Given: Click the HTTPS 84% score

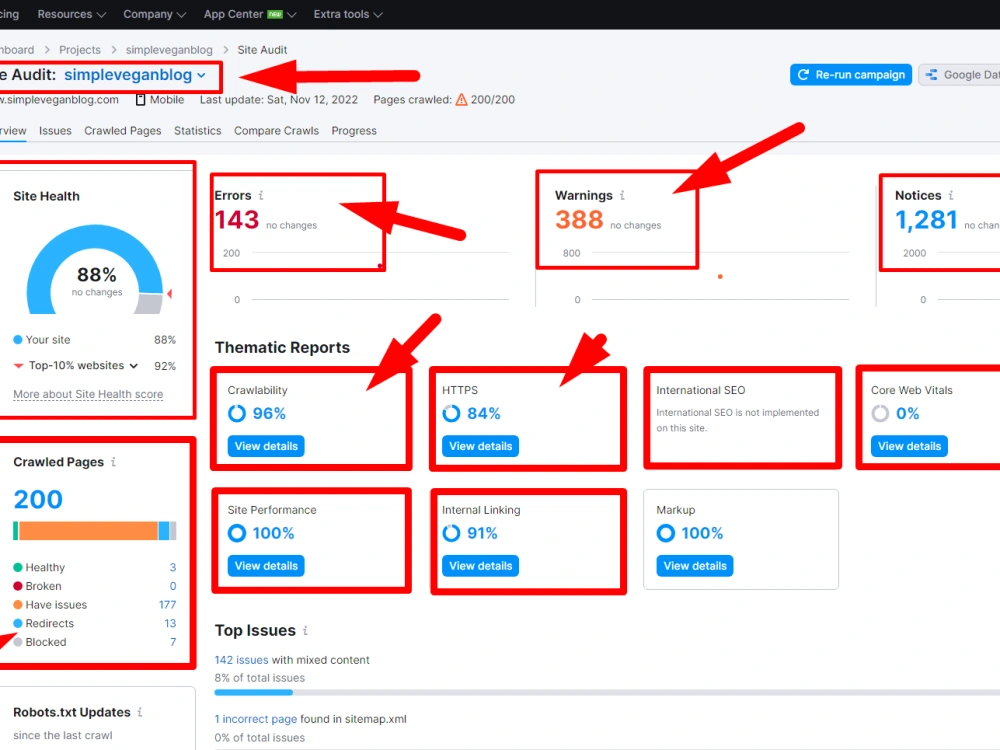Looking at the screenshot, I should tap(483, 413).
